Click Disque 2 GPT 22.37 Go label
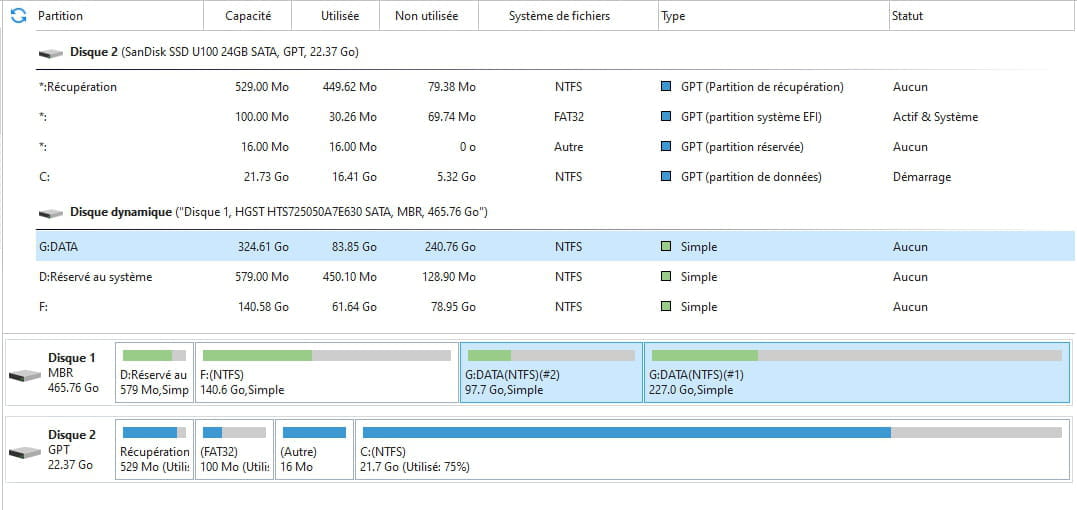Image resolution: width=1077 pixels, height=510 pixels. (71, 450)
